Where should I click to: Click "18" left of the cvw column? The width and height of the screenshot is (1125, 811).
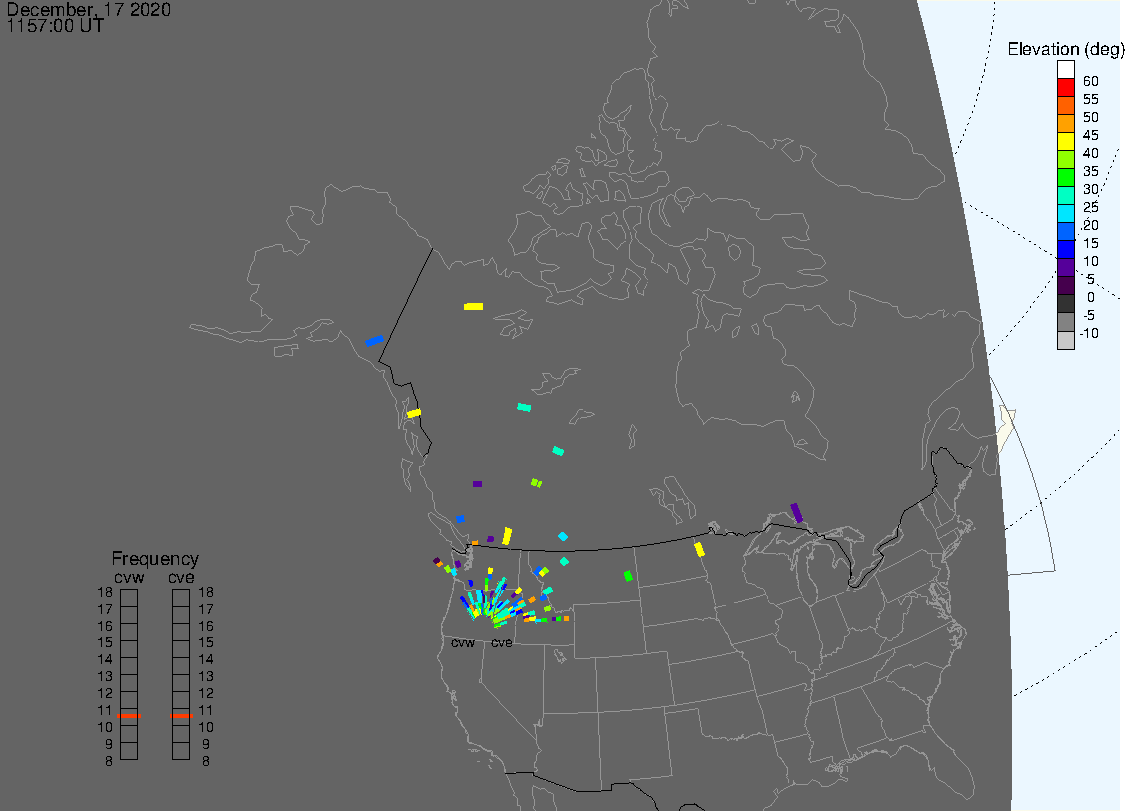(105, 593)
